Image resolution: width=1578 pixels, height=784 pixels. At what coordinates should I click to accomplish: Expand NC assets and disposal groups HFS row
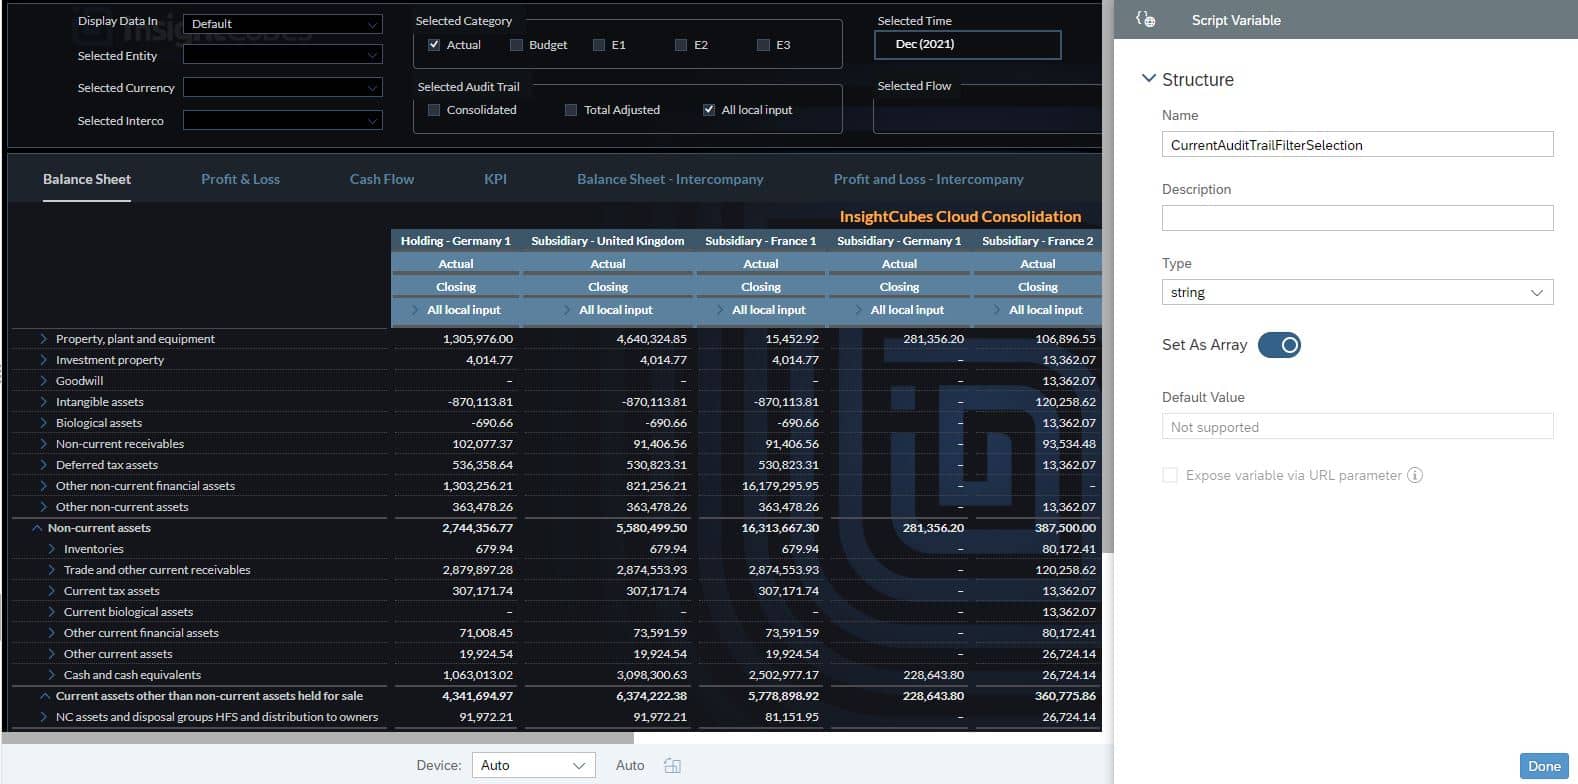point(43,717)
